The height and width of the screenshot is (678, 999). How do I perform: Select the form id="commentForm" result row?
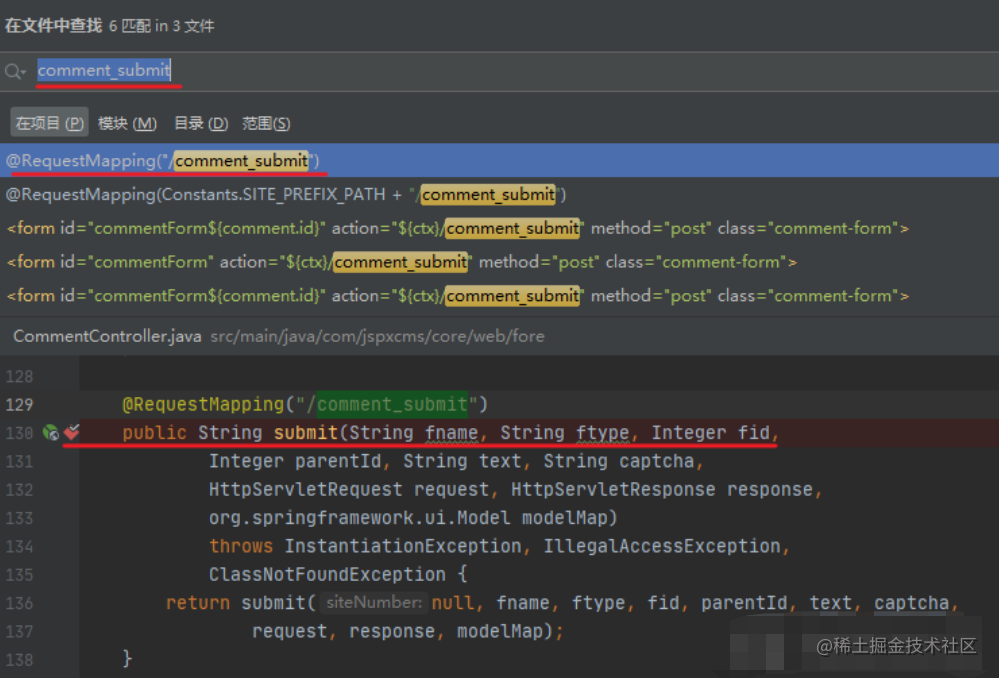(500, 262)
